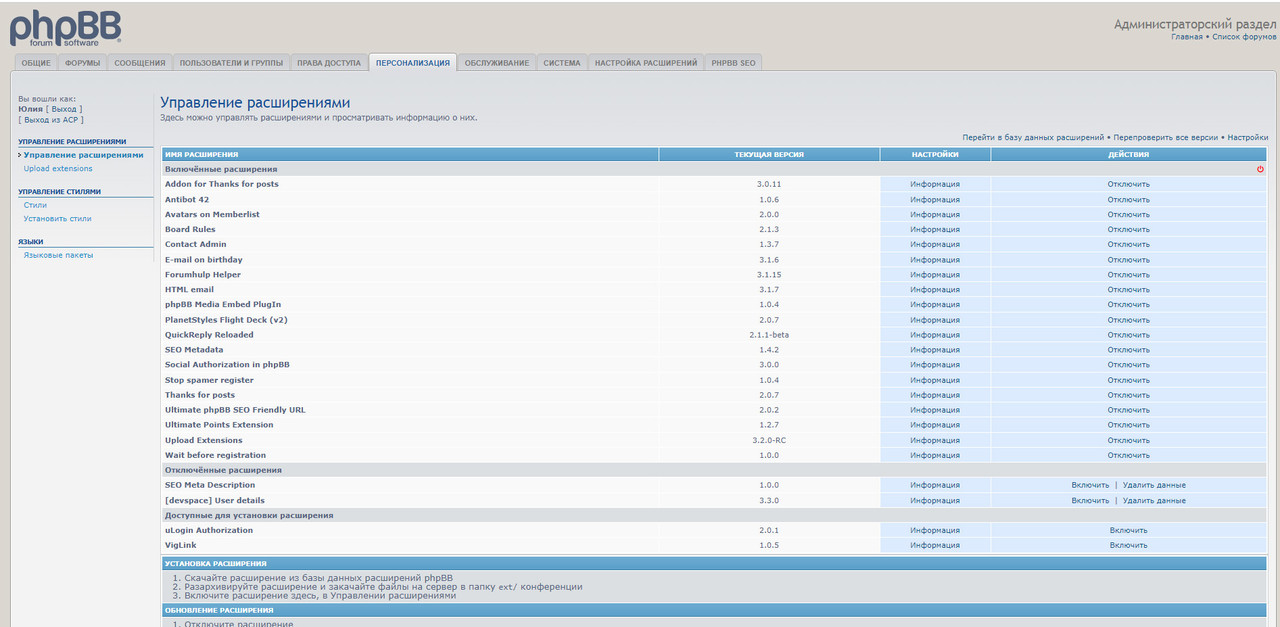
Task: Click Удалить данные for SEO Meta Description
Action: (1154, 485)
